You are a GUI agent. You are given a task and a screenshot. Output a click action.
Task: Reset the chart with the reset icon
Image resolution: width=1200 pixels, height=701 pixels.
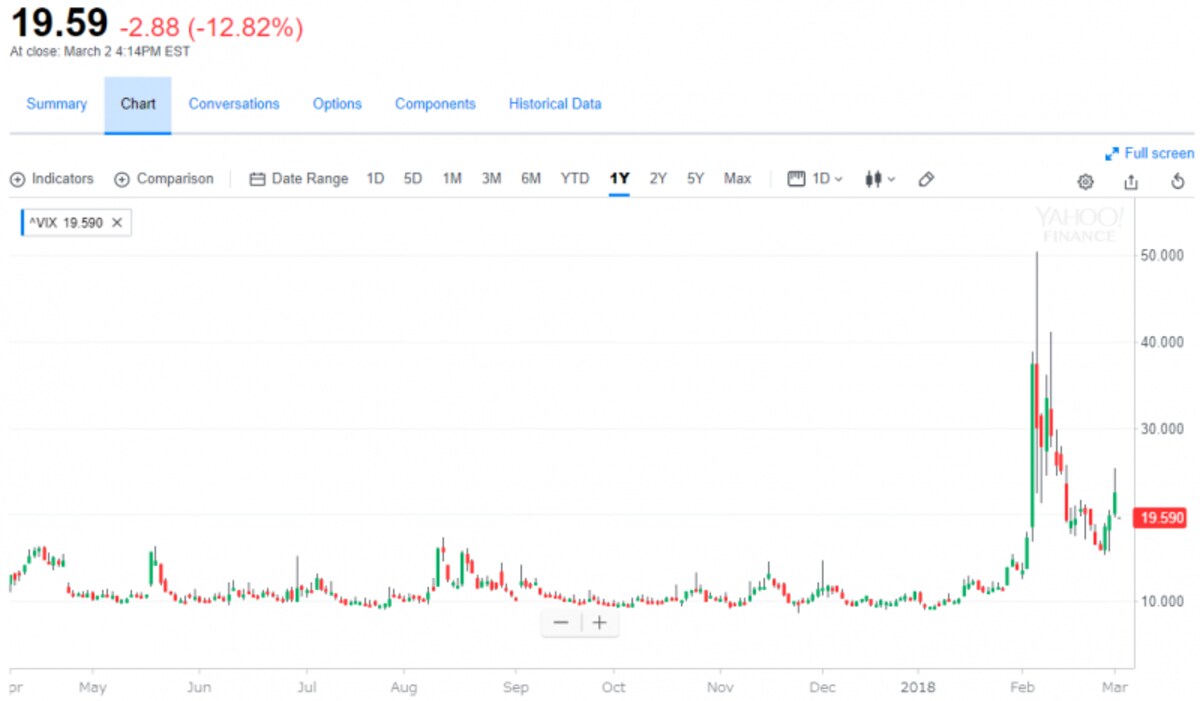(x=1177, y=181)
